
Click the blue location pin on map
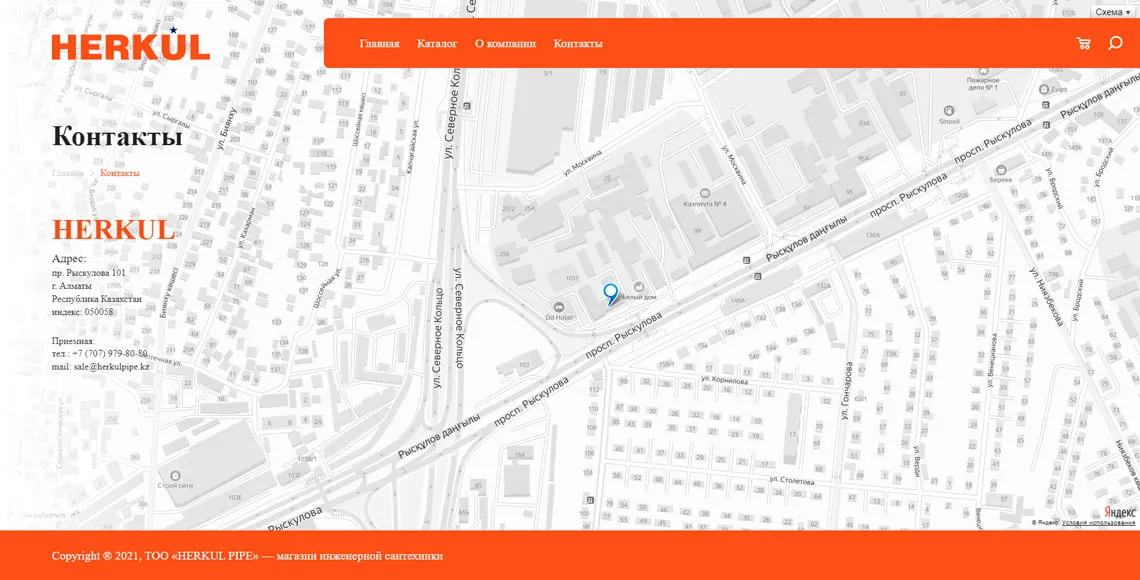610,293
